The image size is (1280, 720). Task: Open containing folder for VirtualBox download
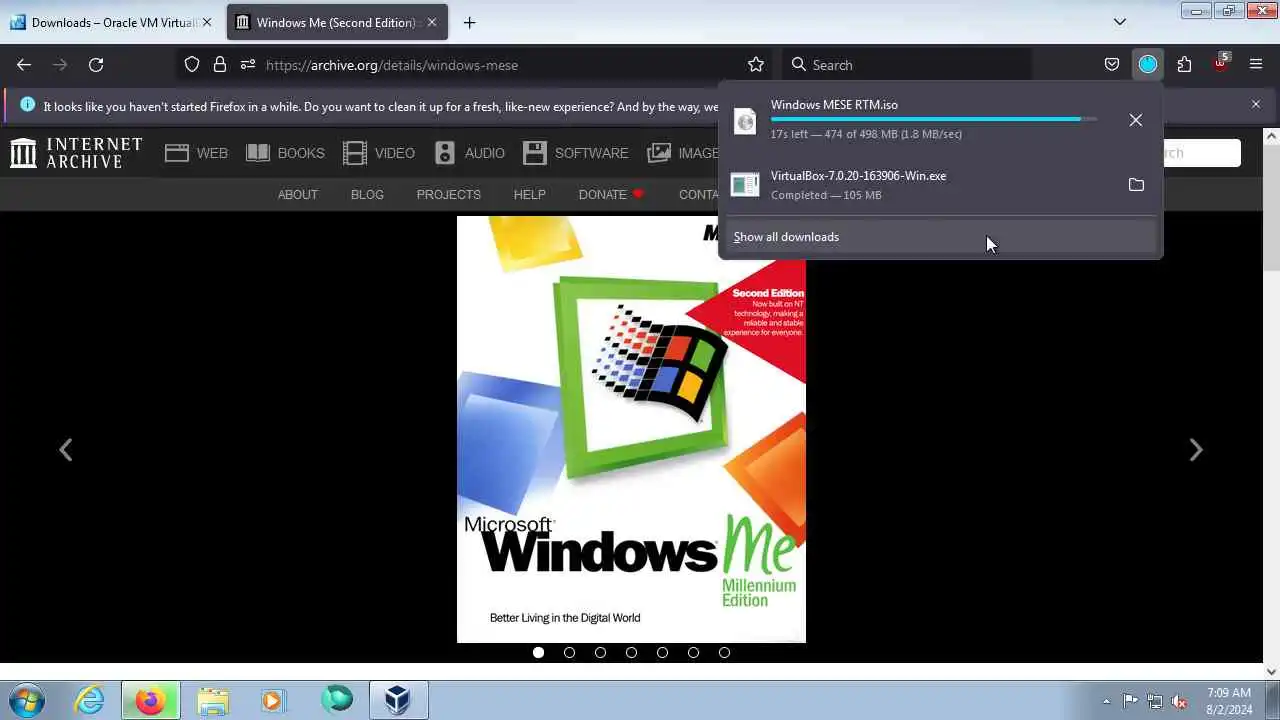(x=1136, y=185)
